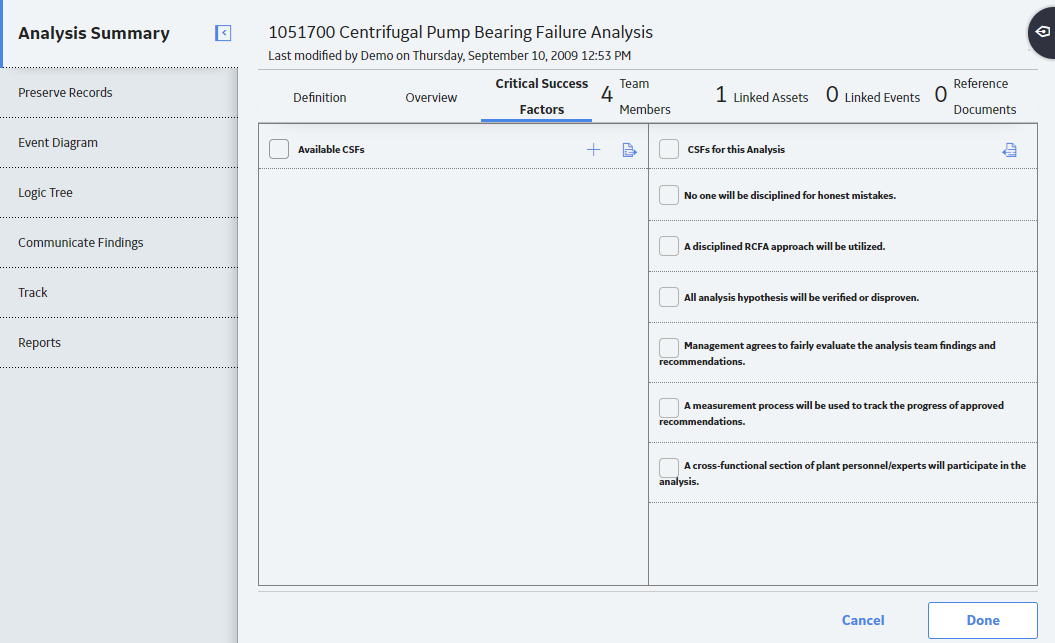Click the Done button

983,620
